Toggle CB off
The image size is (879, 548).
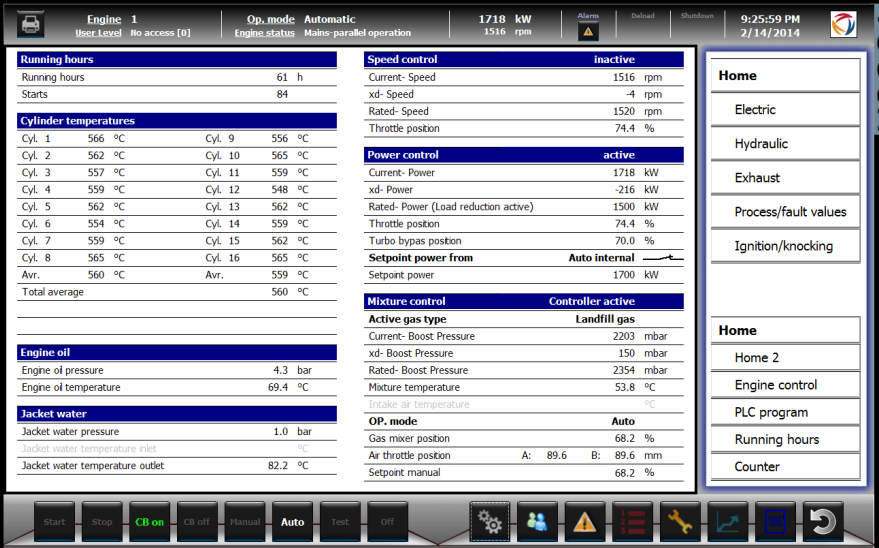pyautogui.click(x=197, y=522)
